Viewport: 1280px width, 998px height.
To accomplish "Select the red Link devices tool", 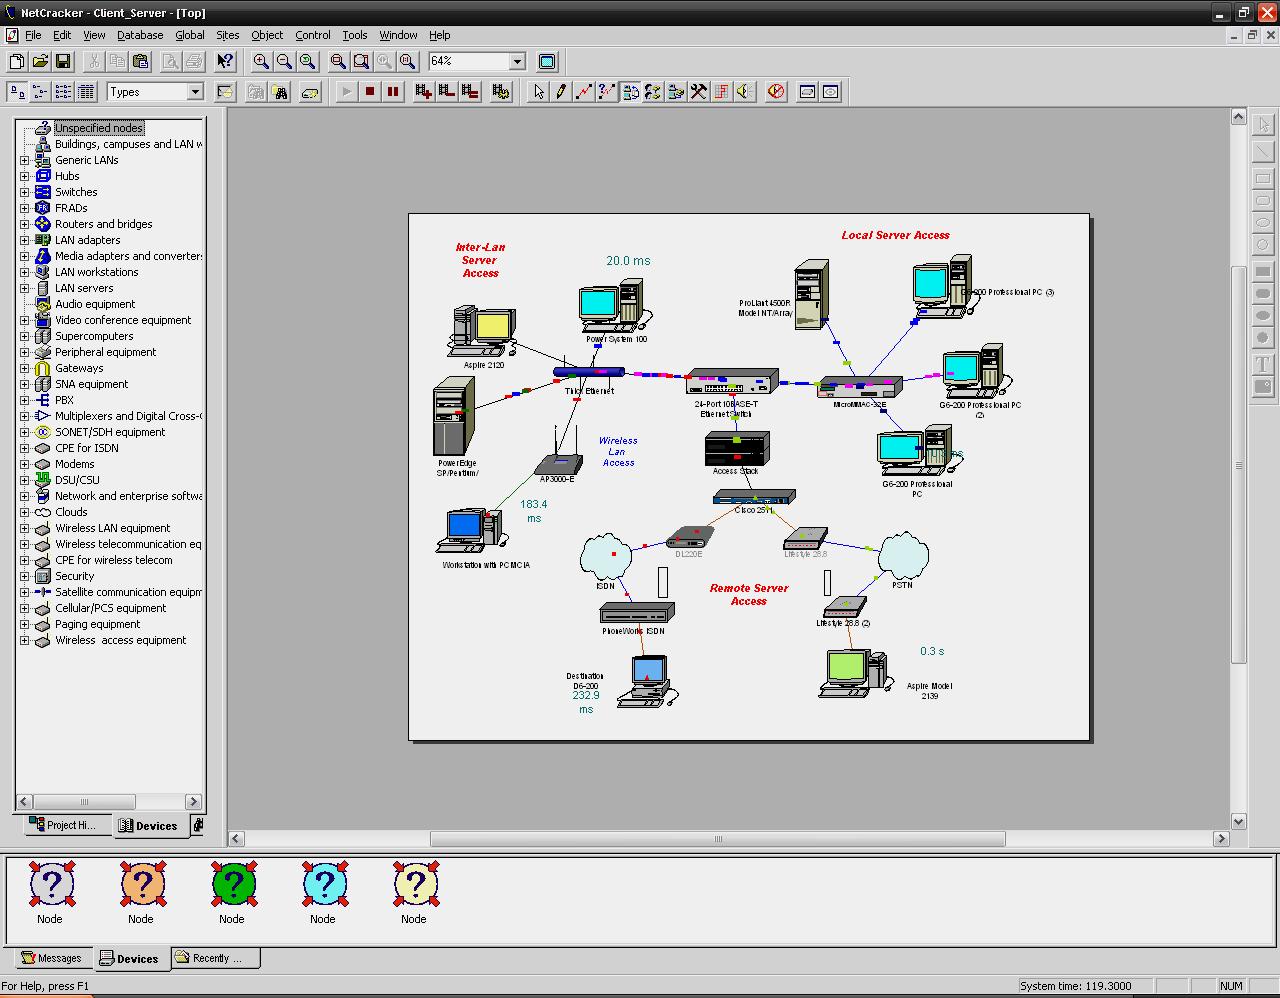I will coord(584,92).
